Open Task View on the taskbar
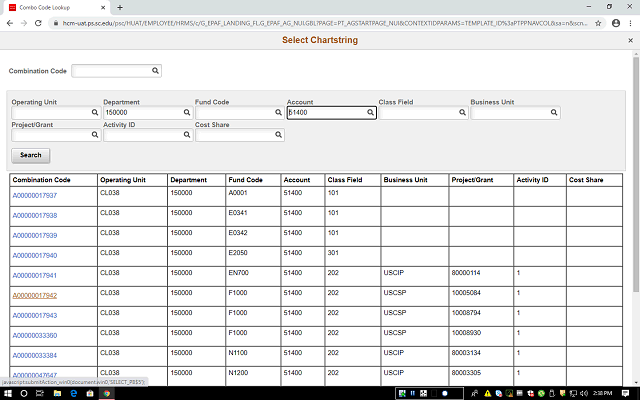 pos(40,393)
